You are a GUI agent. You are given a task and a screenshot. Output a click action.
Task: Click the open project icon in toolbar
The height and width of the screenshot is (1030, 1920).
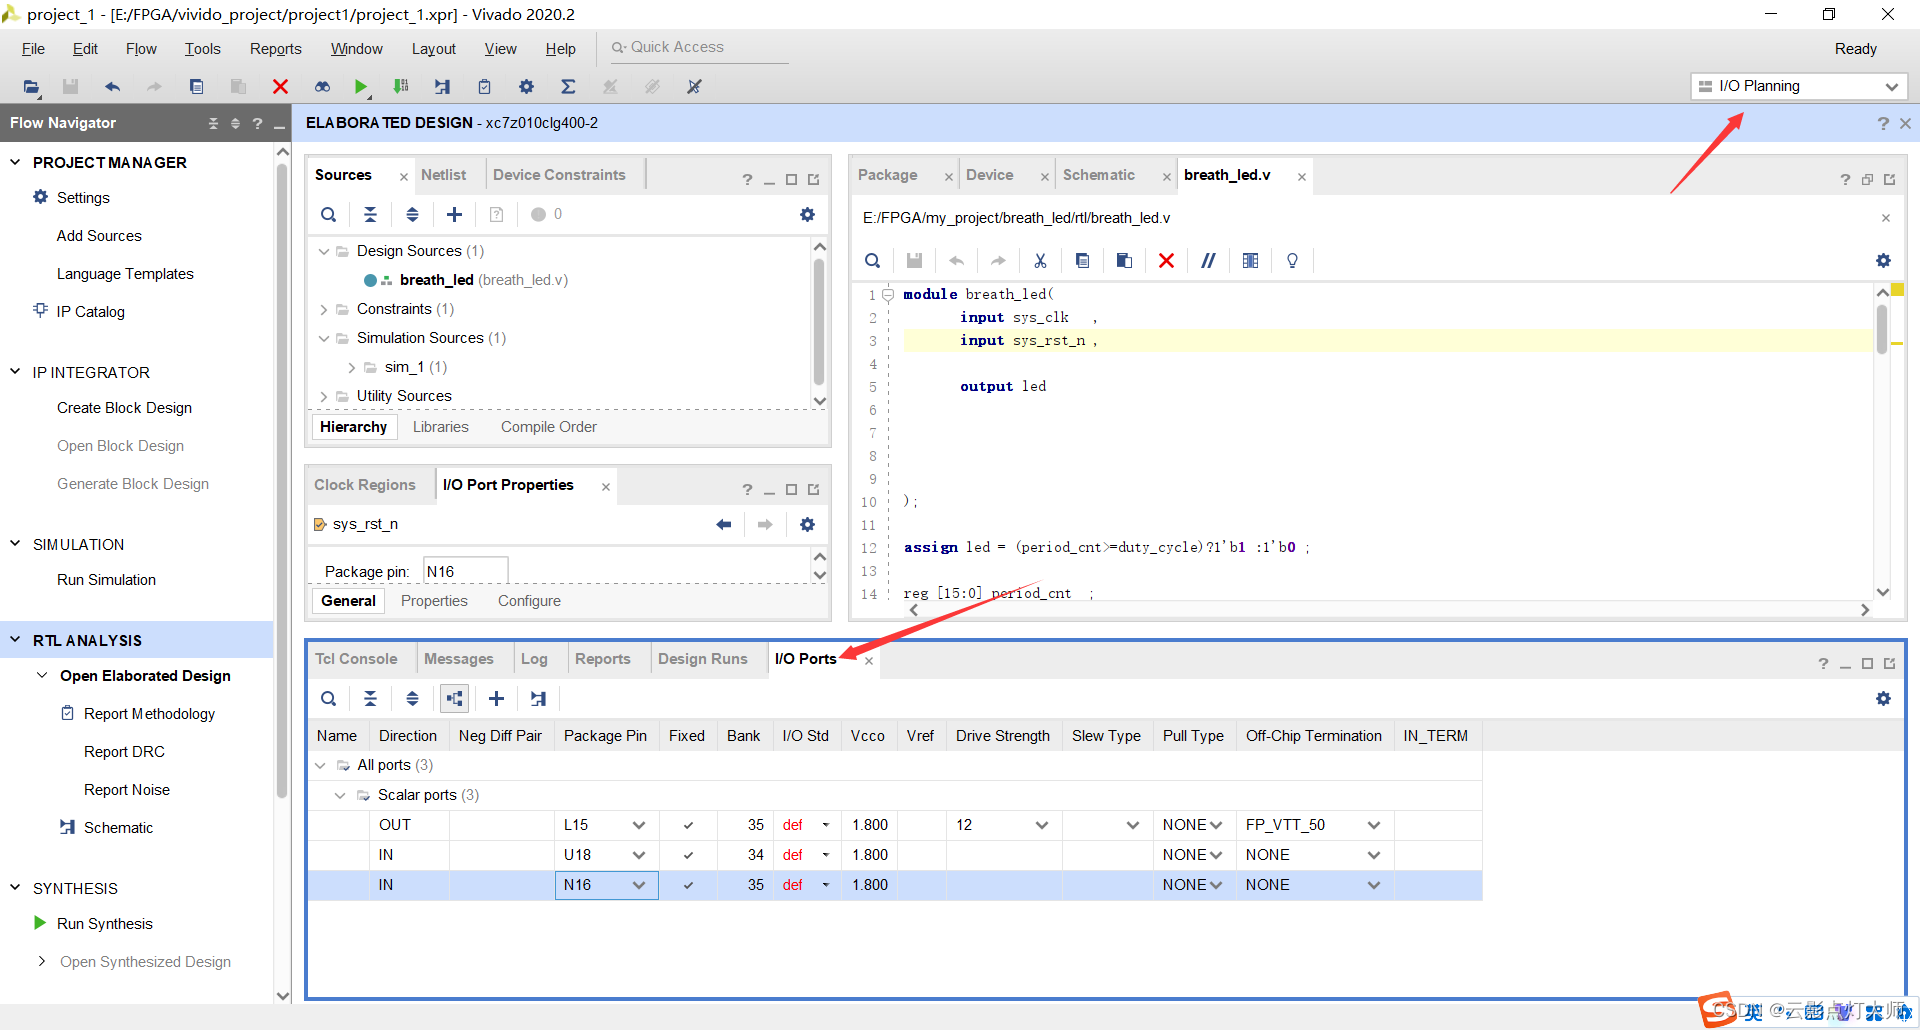32,87
